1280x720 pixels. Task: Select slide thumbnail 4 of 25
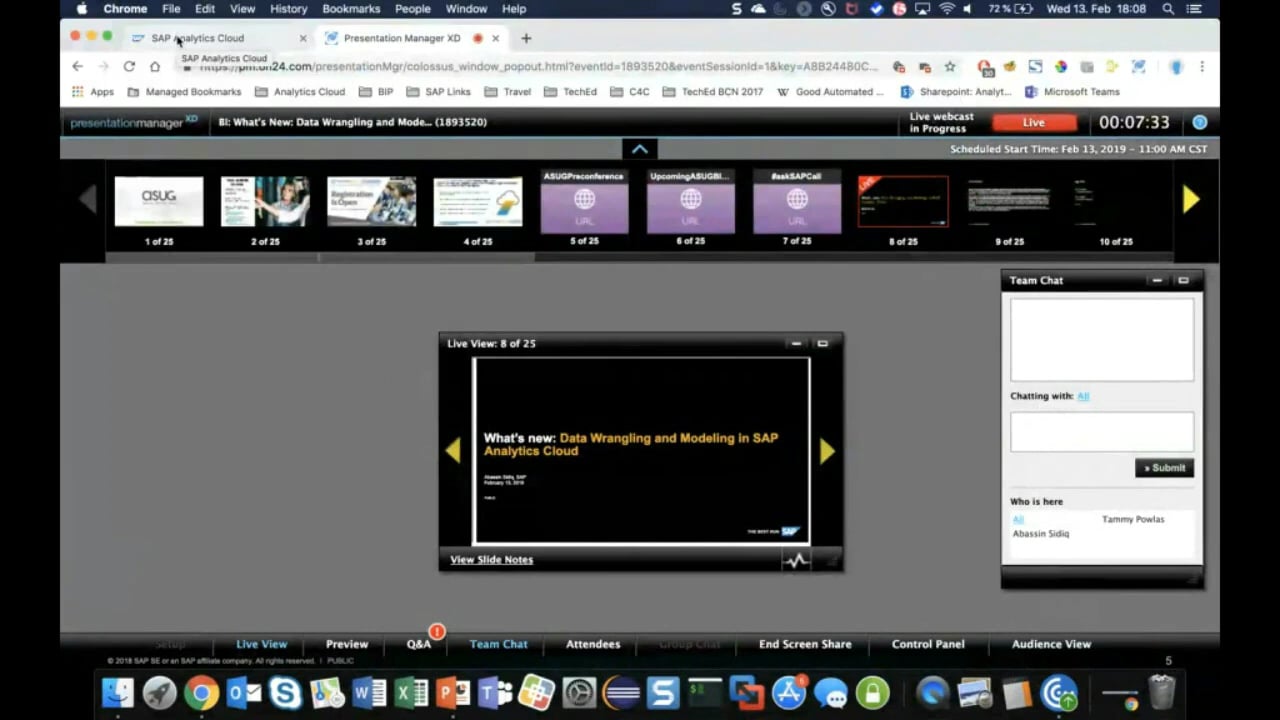point(478,202)
